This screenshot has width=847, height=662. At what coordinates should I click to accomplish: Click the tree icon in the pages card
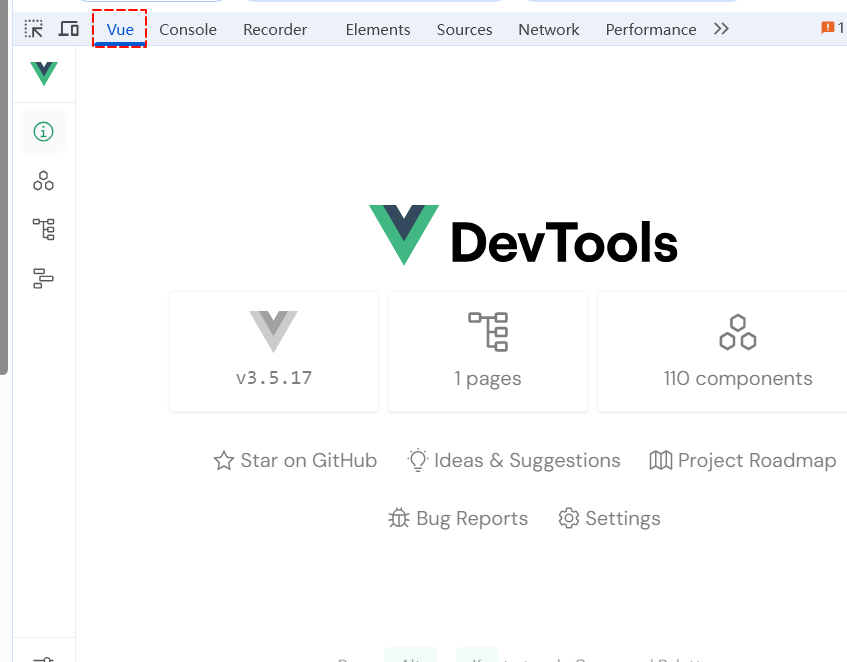(x=488, y=332)
